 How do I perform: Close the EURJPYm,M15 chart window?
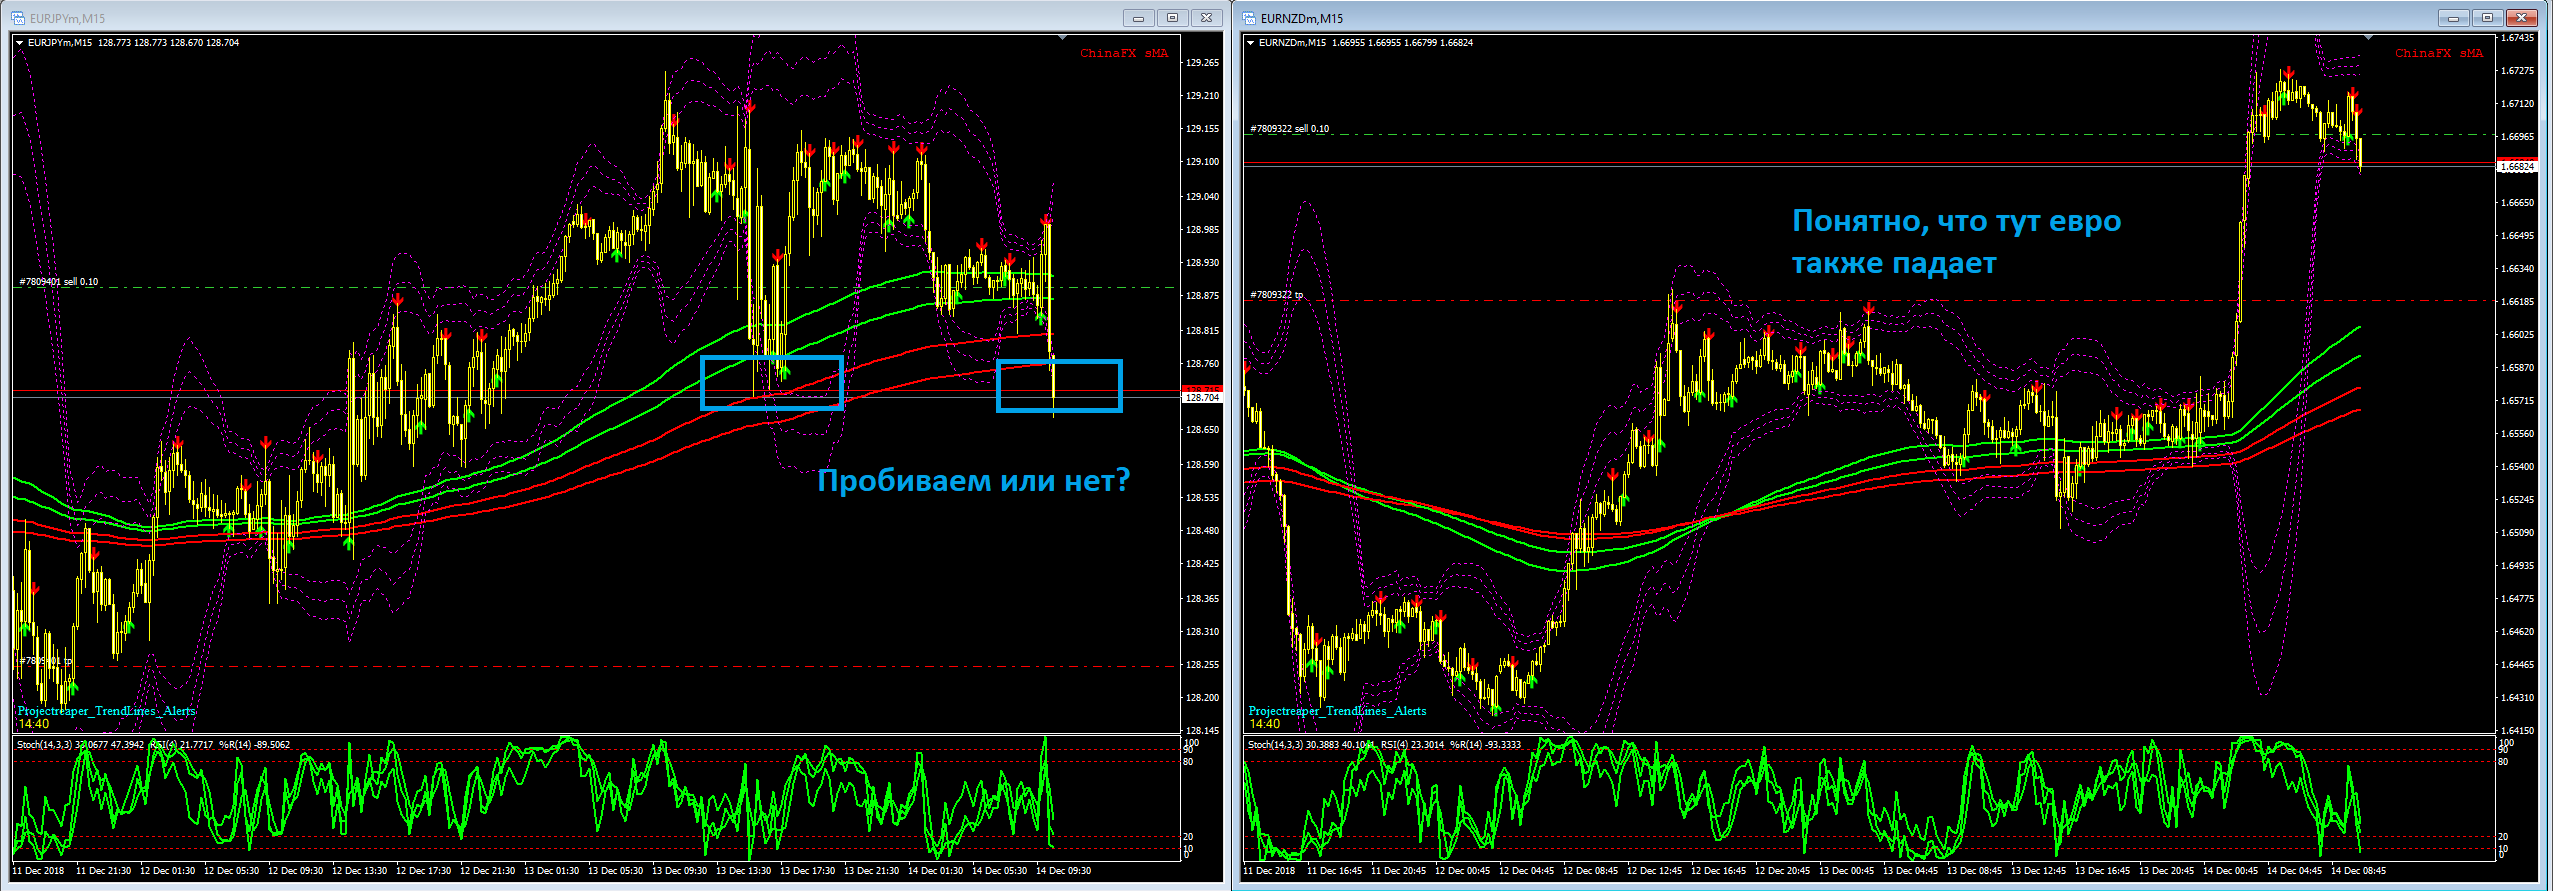point(1207,18)
